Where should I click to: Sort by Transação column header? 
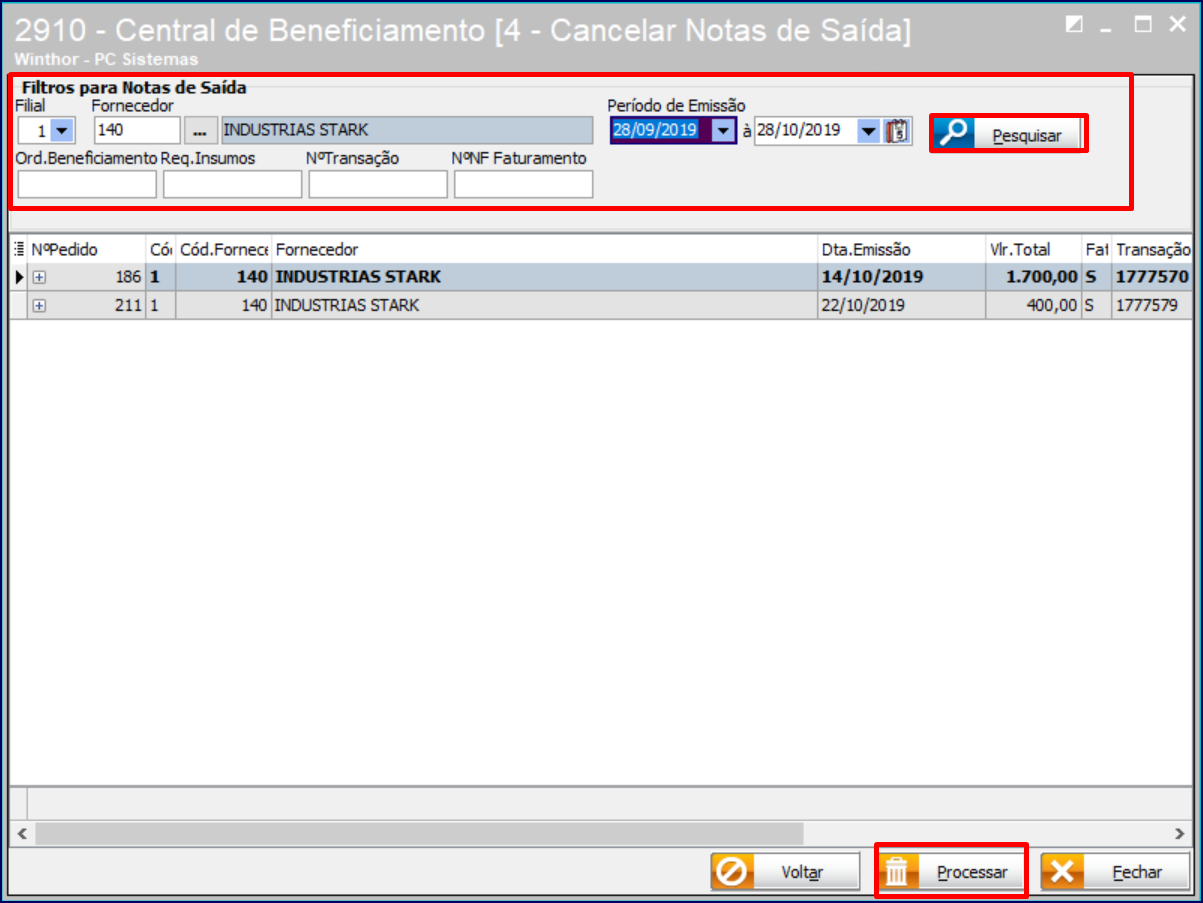tap(1151, 250)
